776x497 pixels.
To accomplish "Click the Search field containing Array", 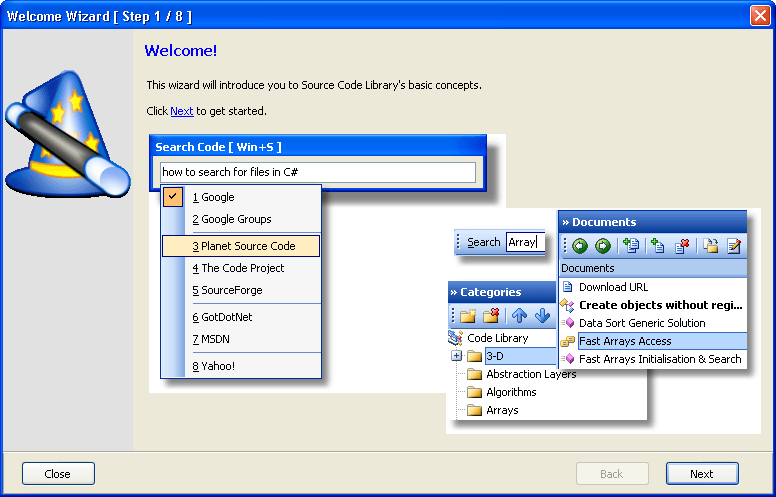I will click(x=525, y=242).
